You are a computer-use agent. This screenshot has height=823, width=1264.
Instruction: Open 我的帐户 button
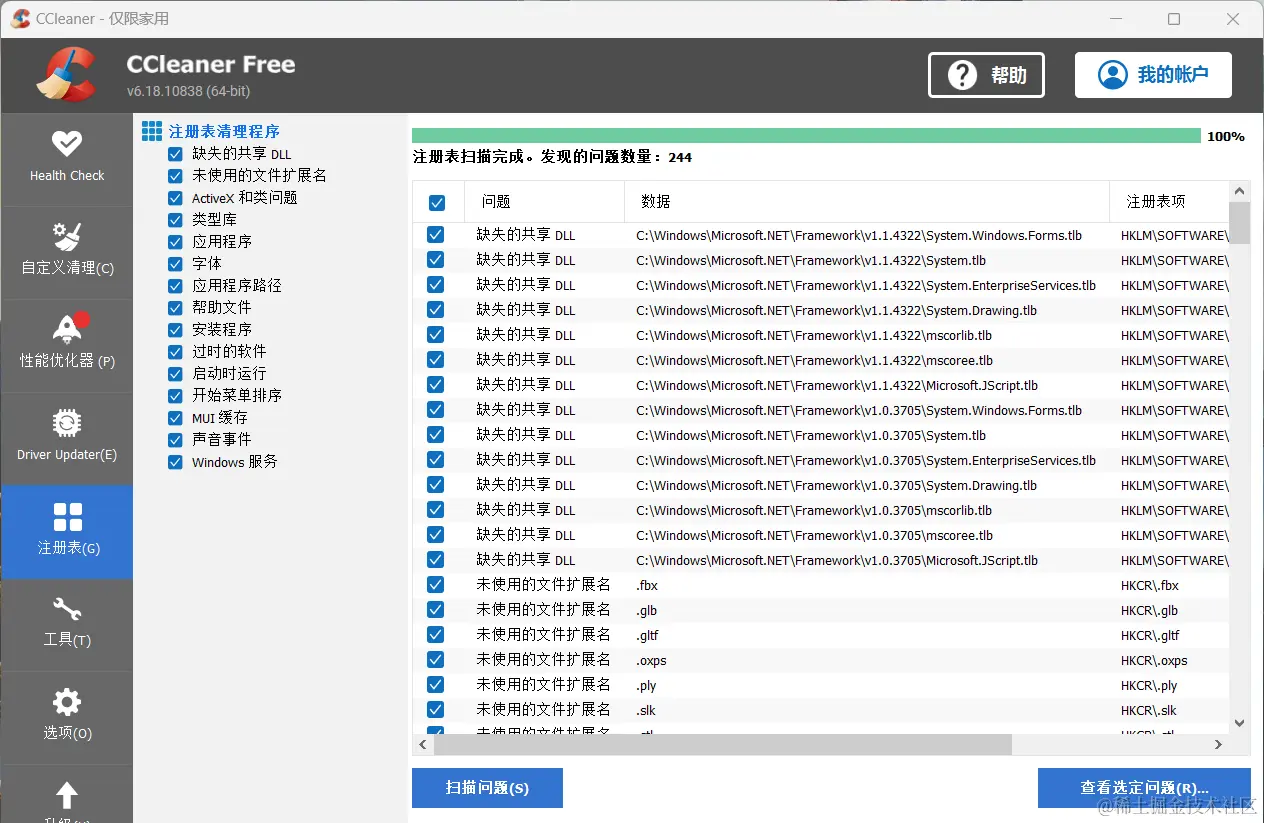[x=1153, y=75]
